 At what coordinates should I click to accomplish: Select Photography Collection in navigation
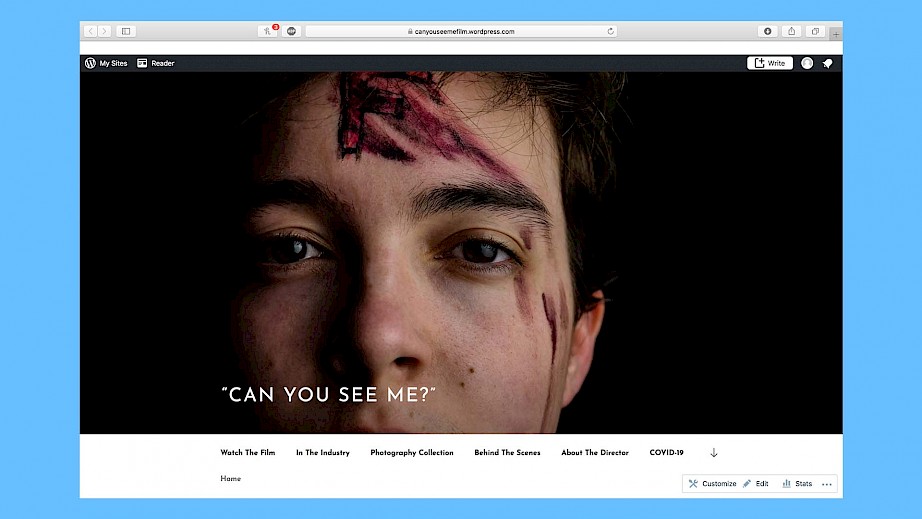pos(411,453)
